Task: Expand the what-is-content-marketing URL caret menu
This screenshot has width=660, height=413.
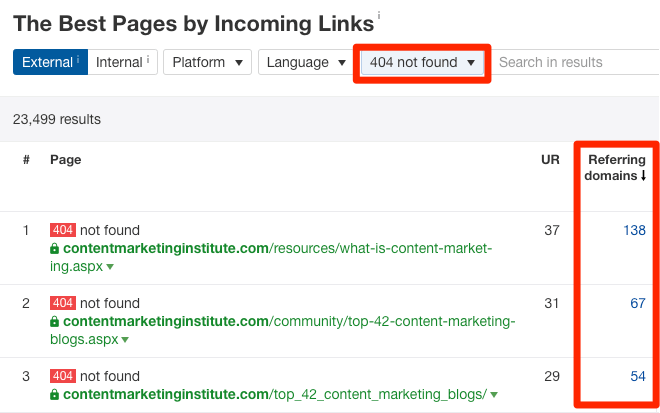Action: pos(110,268)
